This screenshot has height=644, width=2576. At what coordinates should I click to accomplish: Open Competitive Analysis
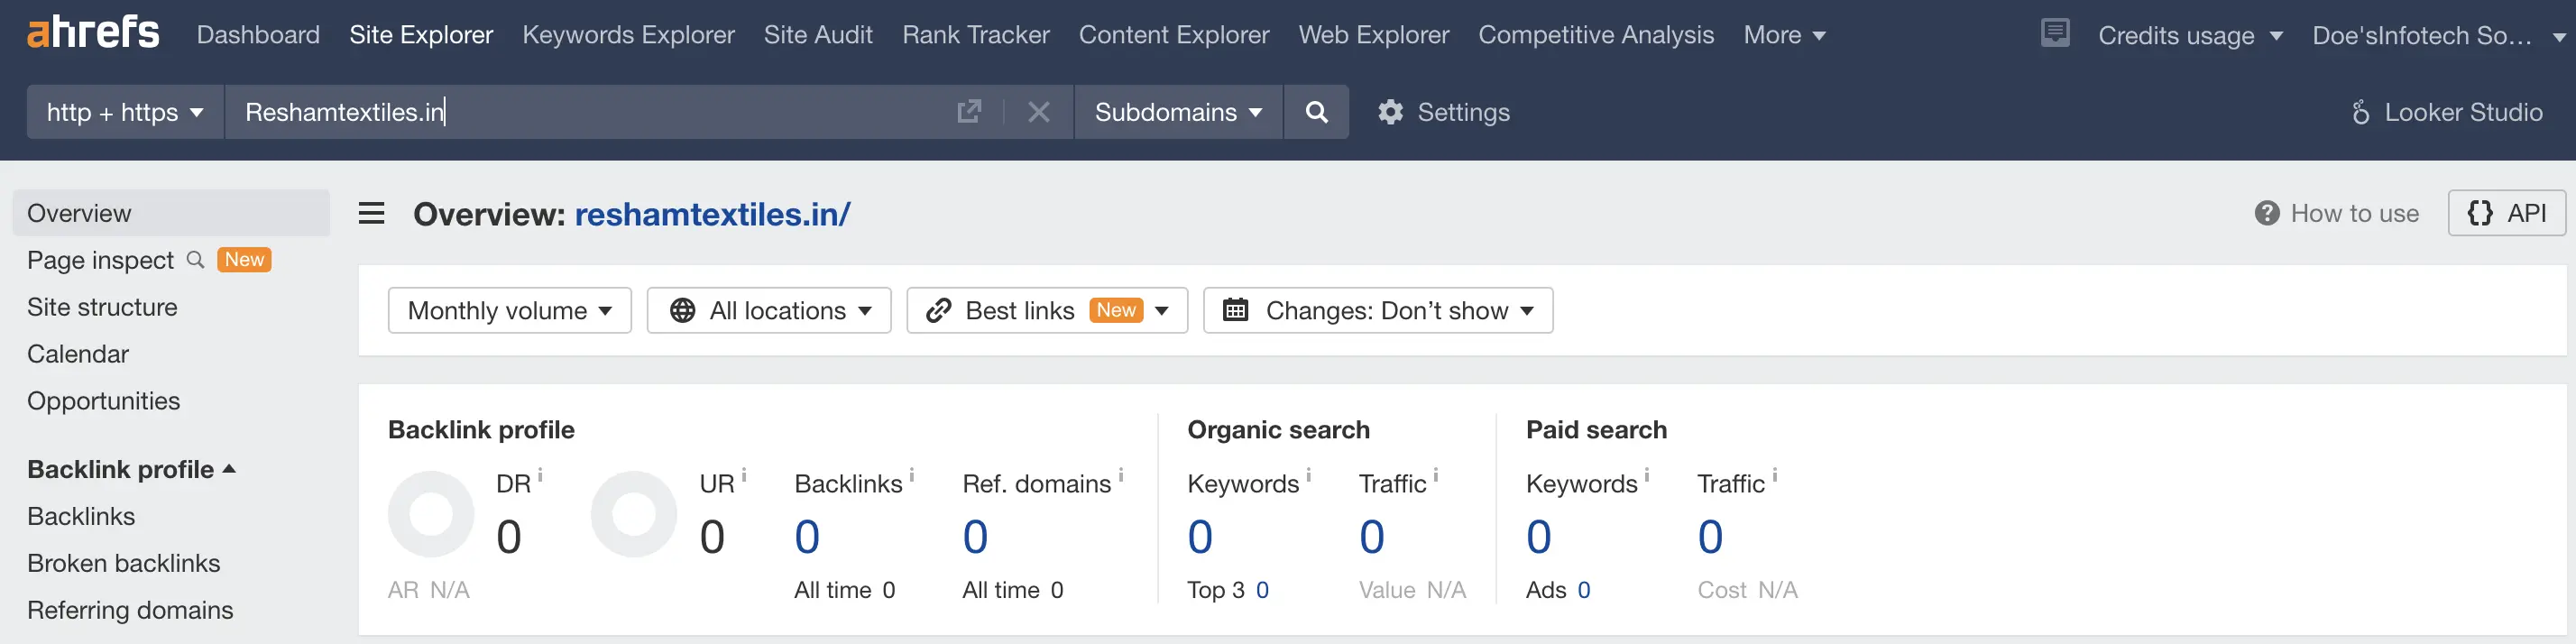tap(1596, 35)
